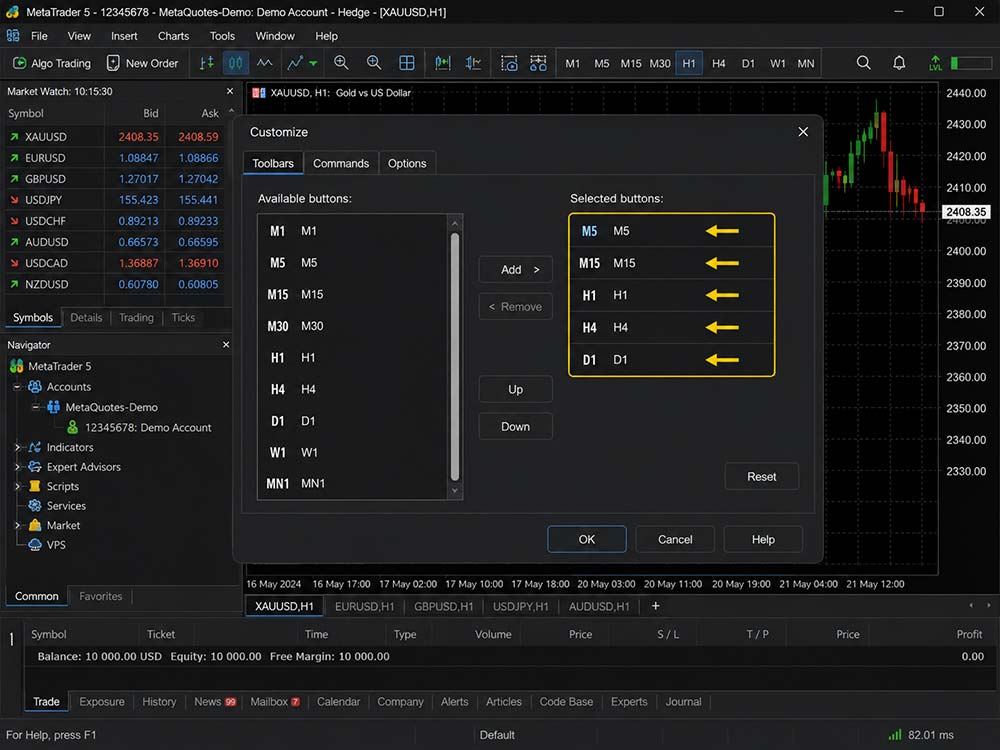Zoom in on the chart
The image size is (1000, 750).
[x=341, y=62]
